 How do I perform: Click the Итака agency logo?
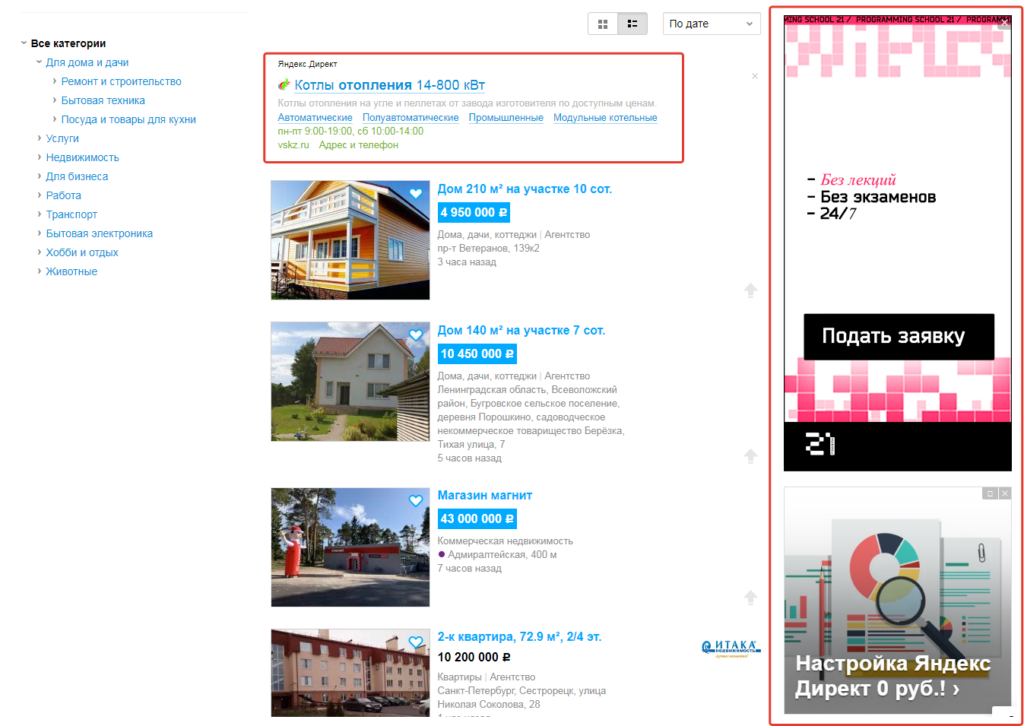731,648
